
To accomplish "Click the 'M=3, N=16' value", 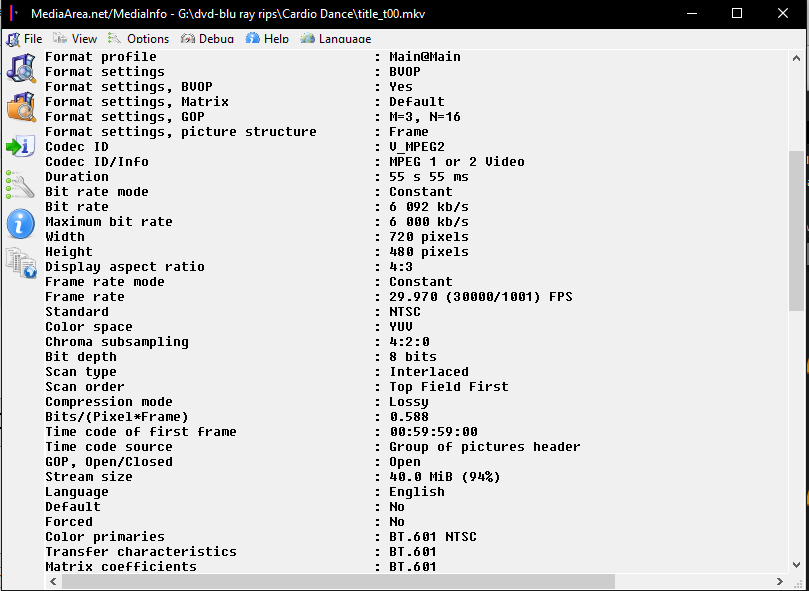I will (425, 117).
